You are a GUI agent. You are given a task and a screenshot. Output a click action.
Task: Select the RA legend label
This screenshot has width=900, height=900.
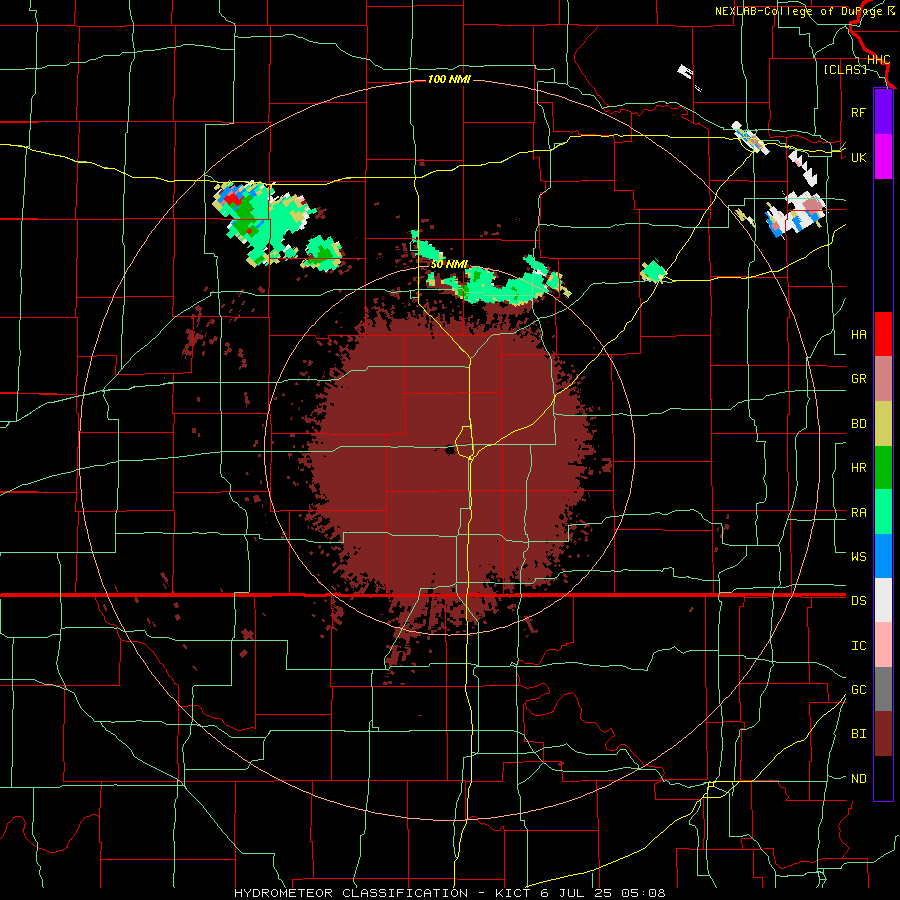click(x=858, y=513)
